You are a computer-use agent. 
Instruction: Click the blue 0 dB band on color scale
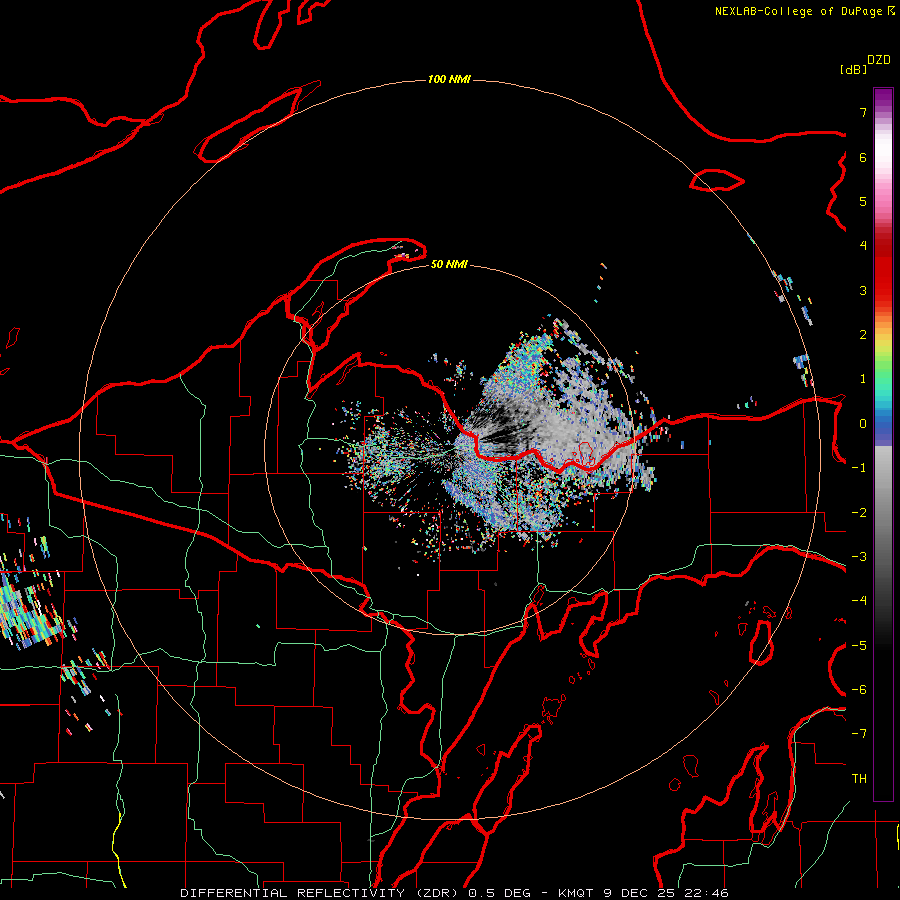point(883,425)
